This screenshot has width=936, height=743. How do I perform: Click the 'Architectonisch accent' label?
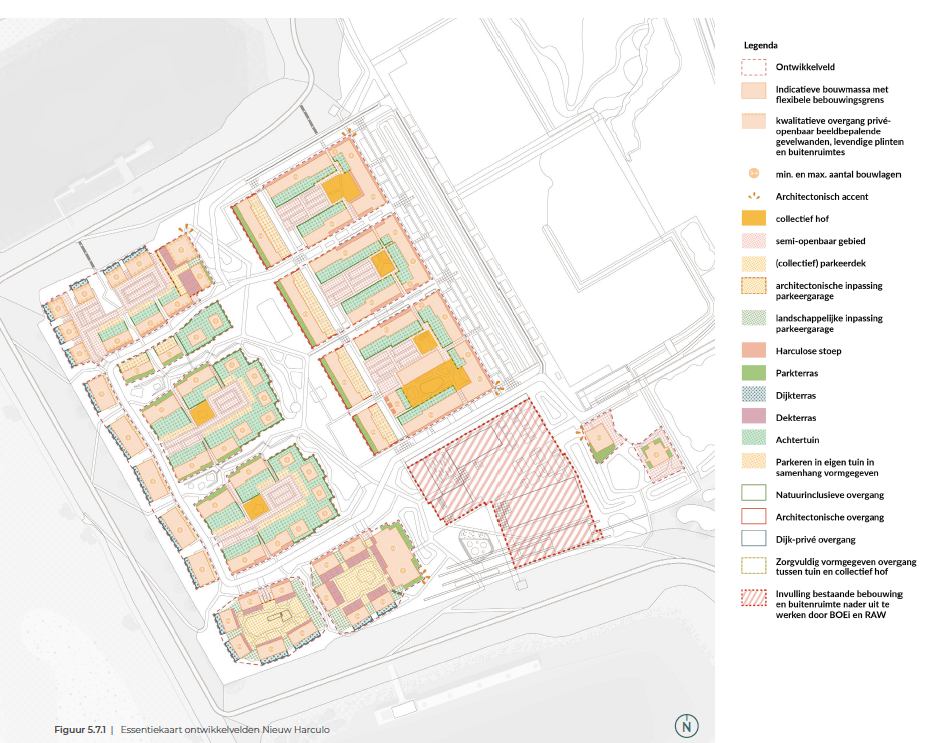point(822,196)
